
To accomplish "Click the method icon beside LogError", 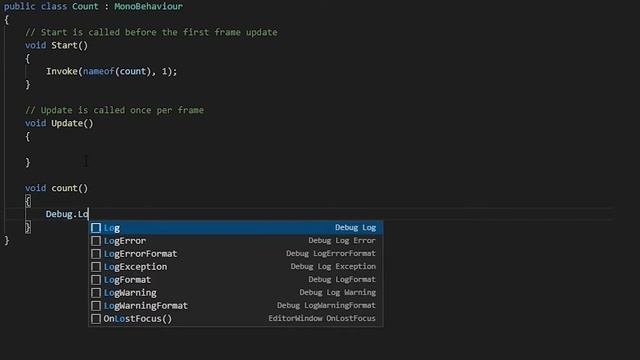I will (x=96, y=241).
